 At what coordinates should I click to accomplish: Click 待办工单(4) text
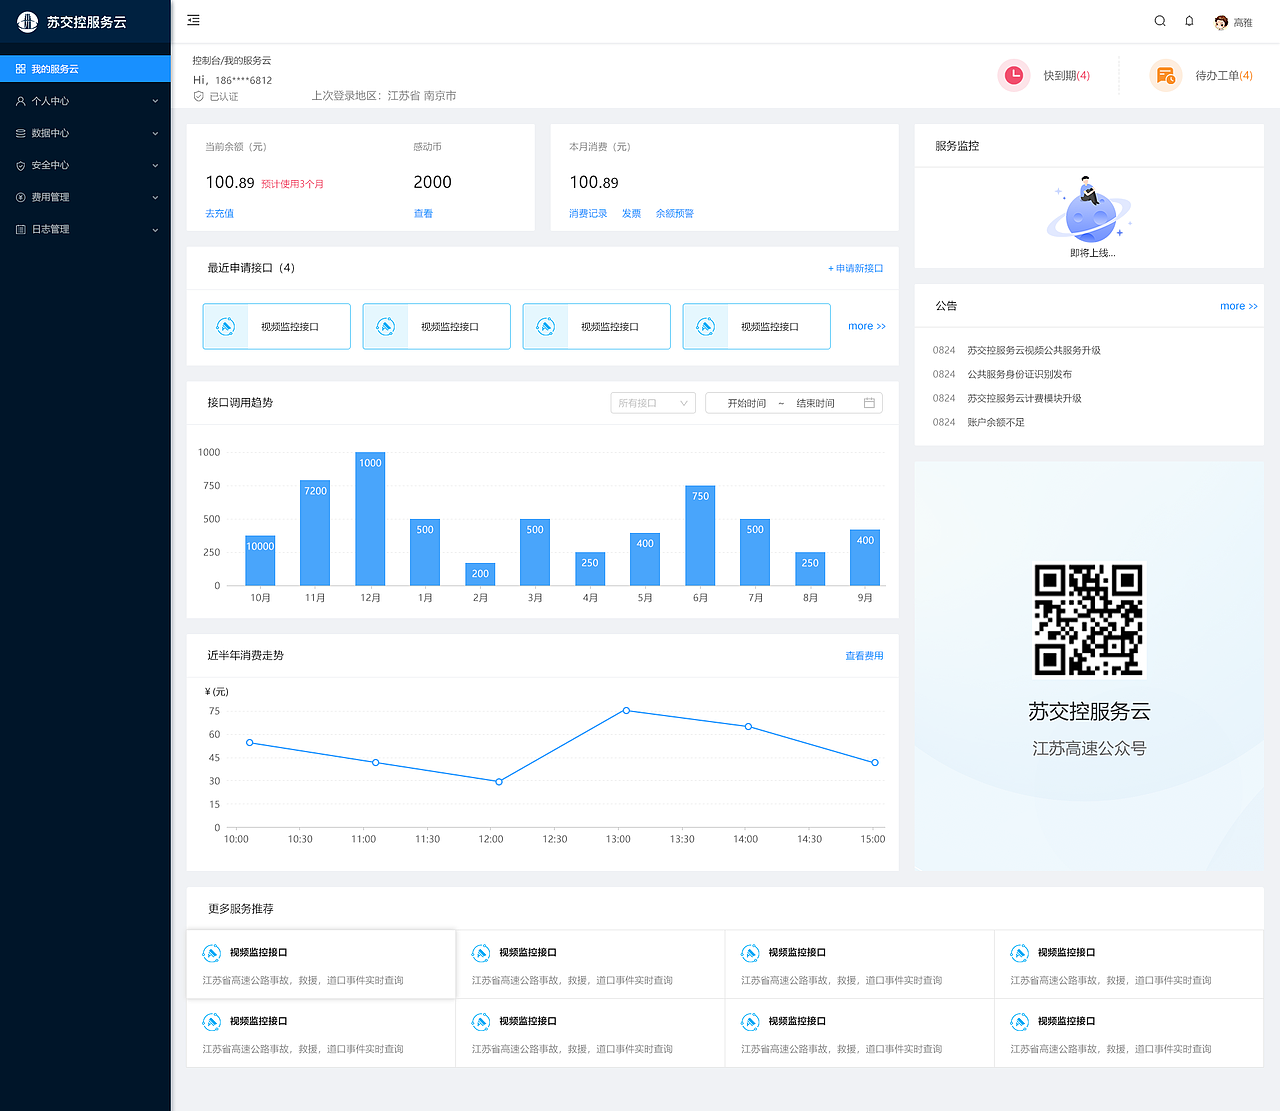pos(1224,75)
